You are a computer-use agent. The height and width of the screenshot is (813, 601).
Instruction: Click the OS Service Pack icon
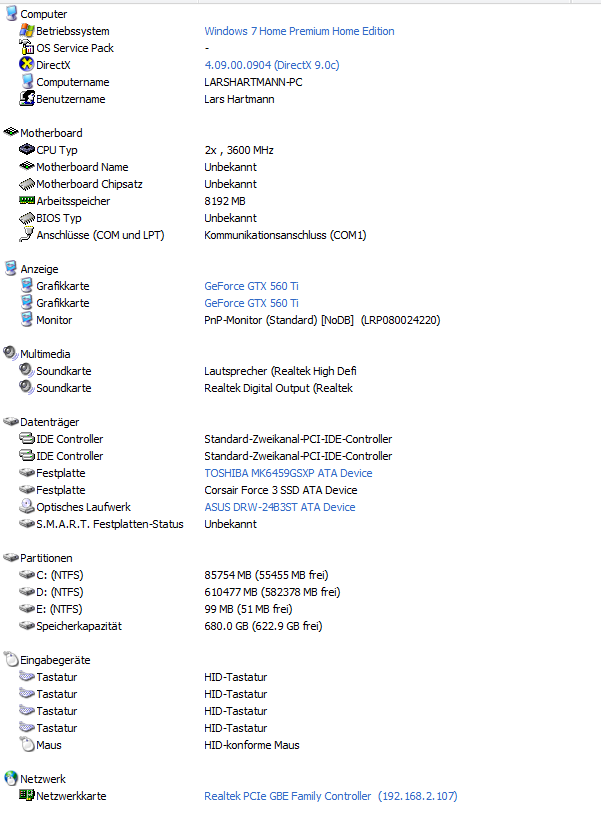pos(26,48)
